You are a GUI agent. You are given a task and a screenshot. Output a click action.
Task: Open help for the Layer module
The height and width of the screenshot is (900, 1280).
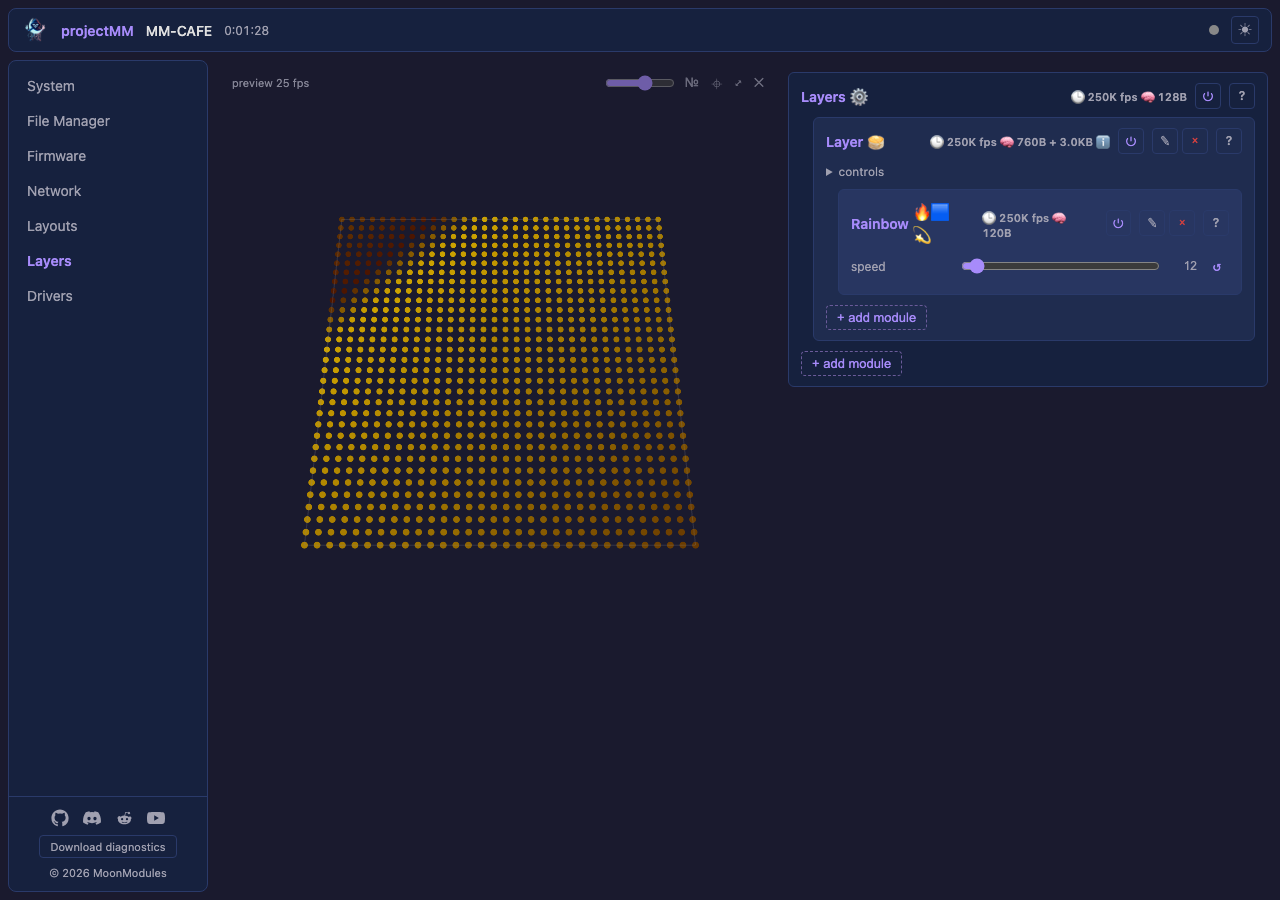click(1229, 142)
